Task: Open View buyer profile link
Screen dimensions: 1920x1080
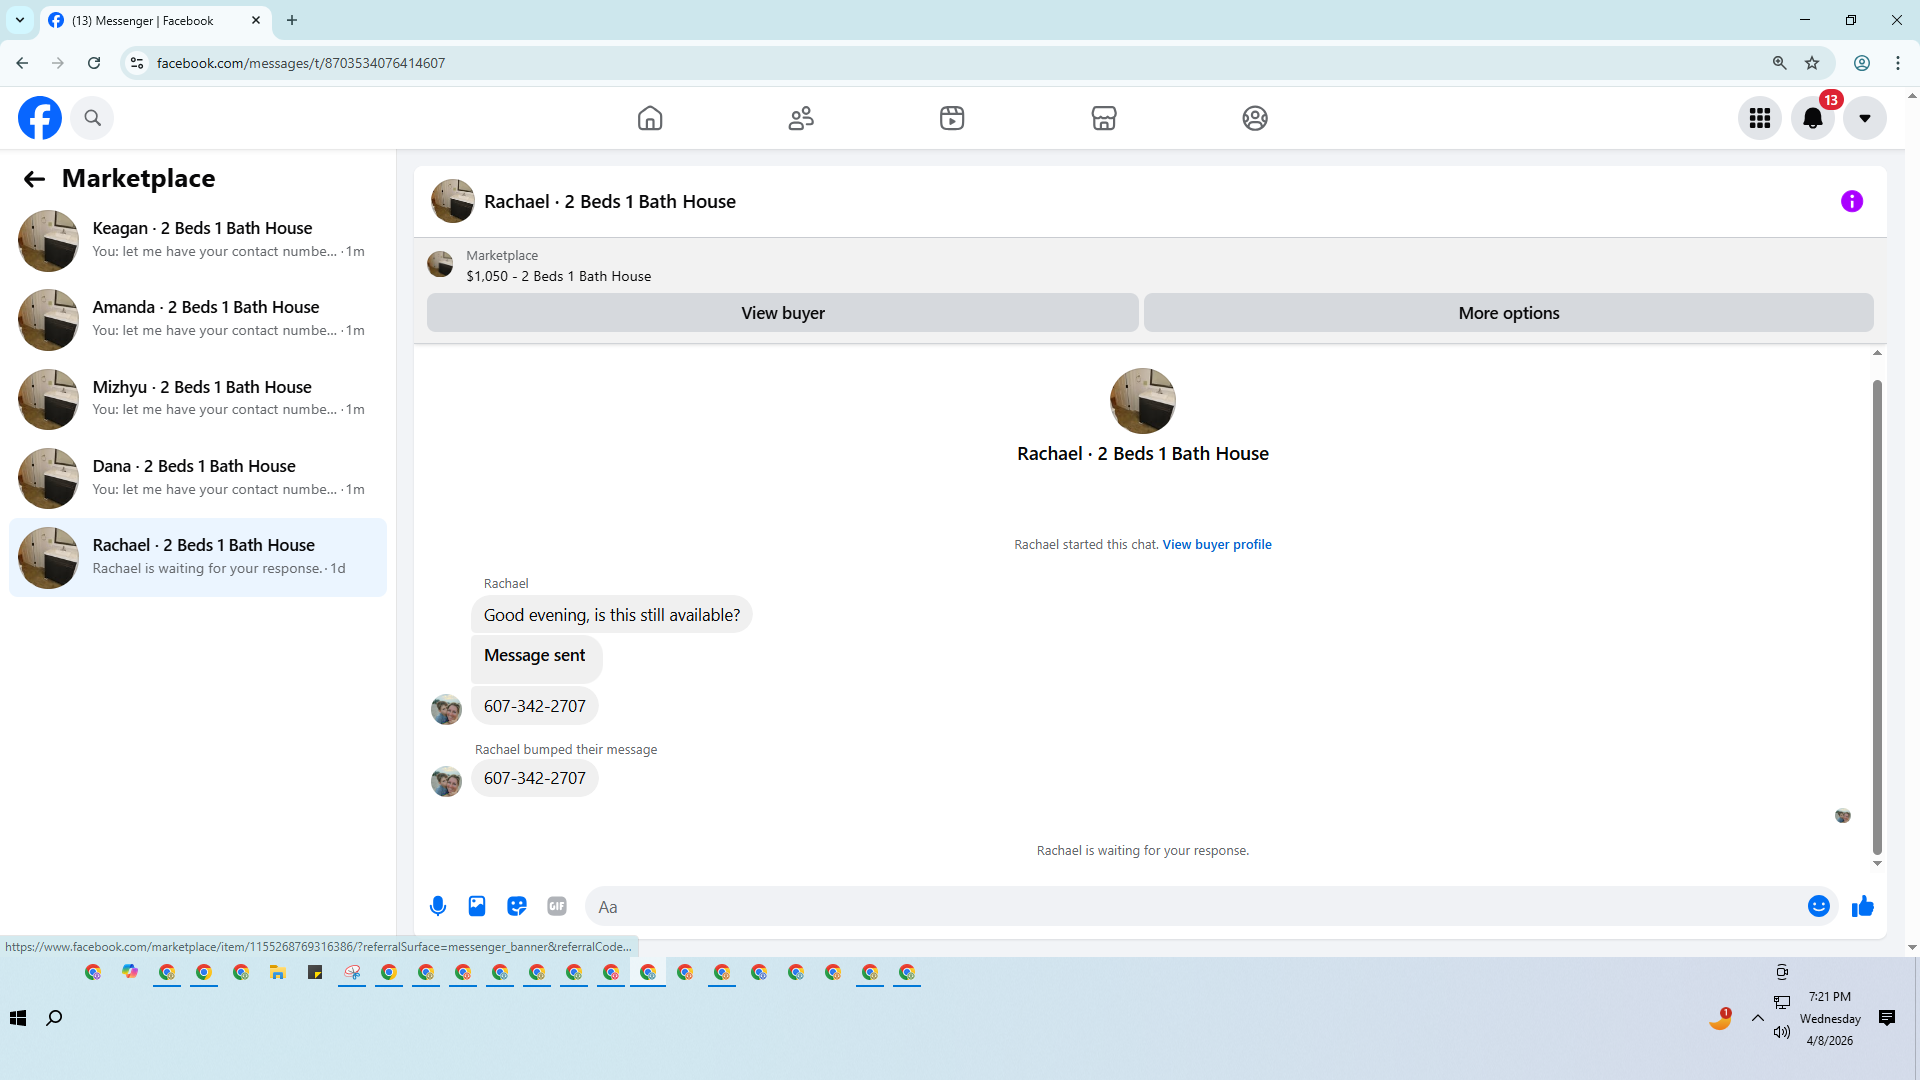Action: [x=1216, y=545]
